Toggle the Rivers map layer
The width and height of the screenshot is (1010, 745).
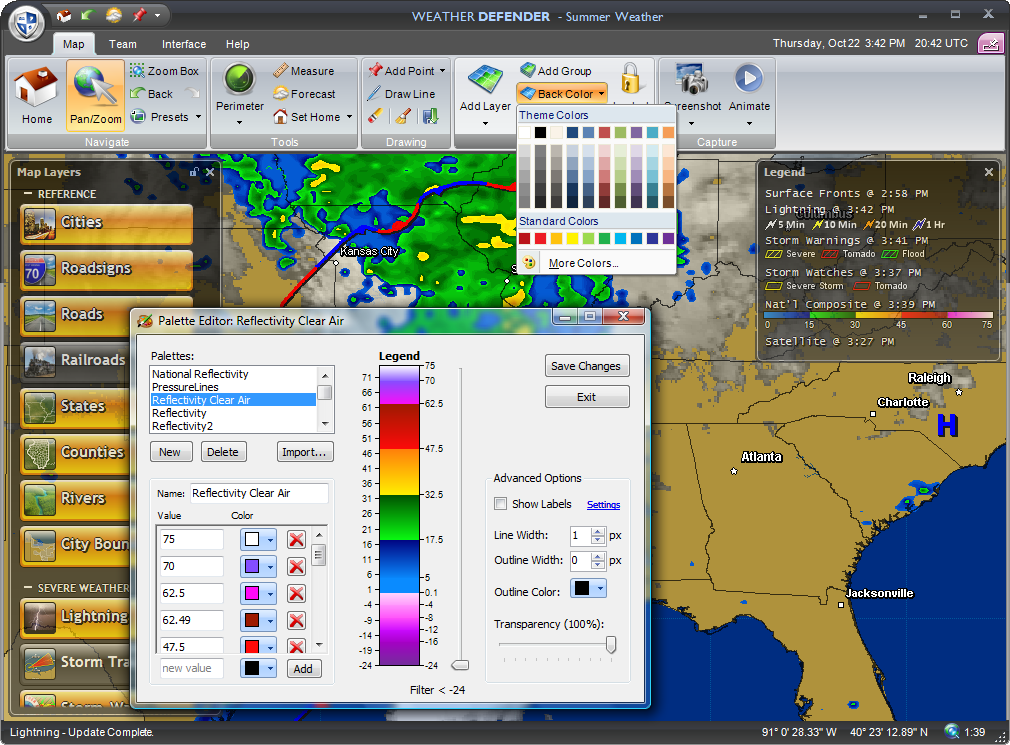[106, 498]
